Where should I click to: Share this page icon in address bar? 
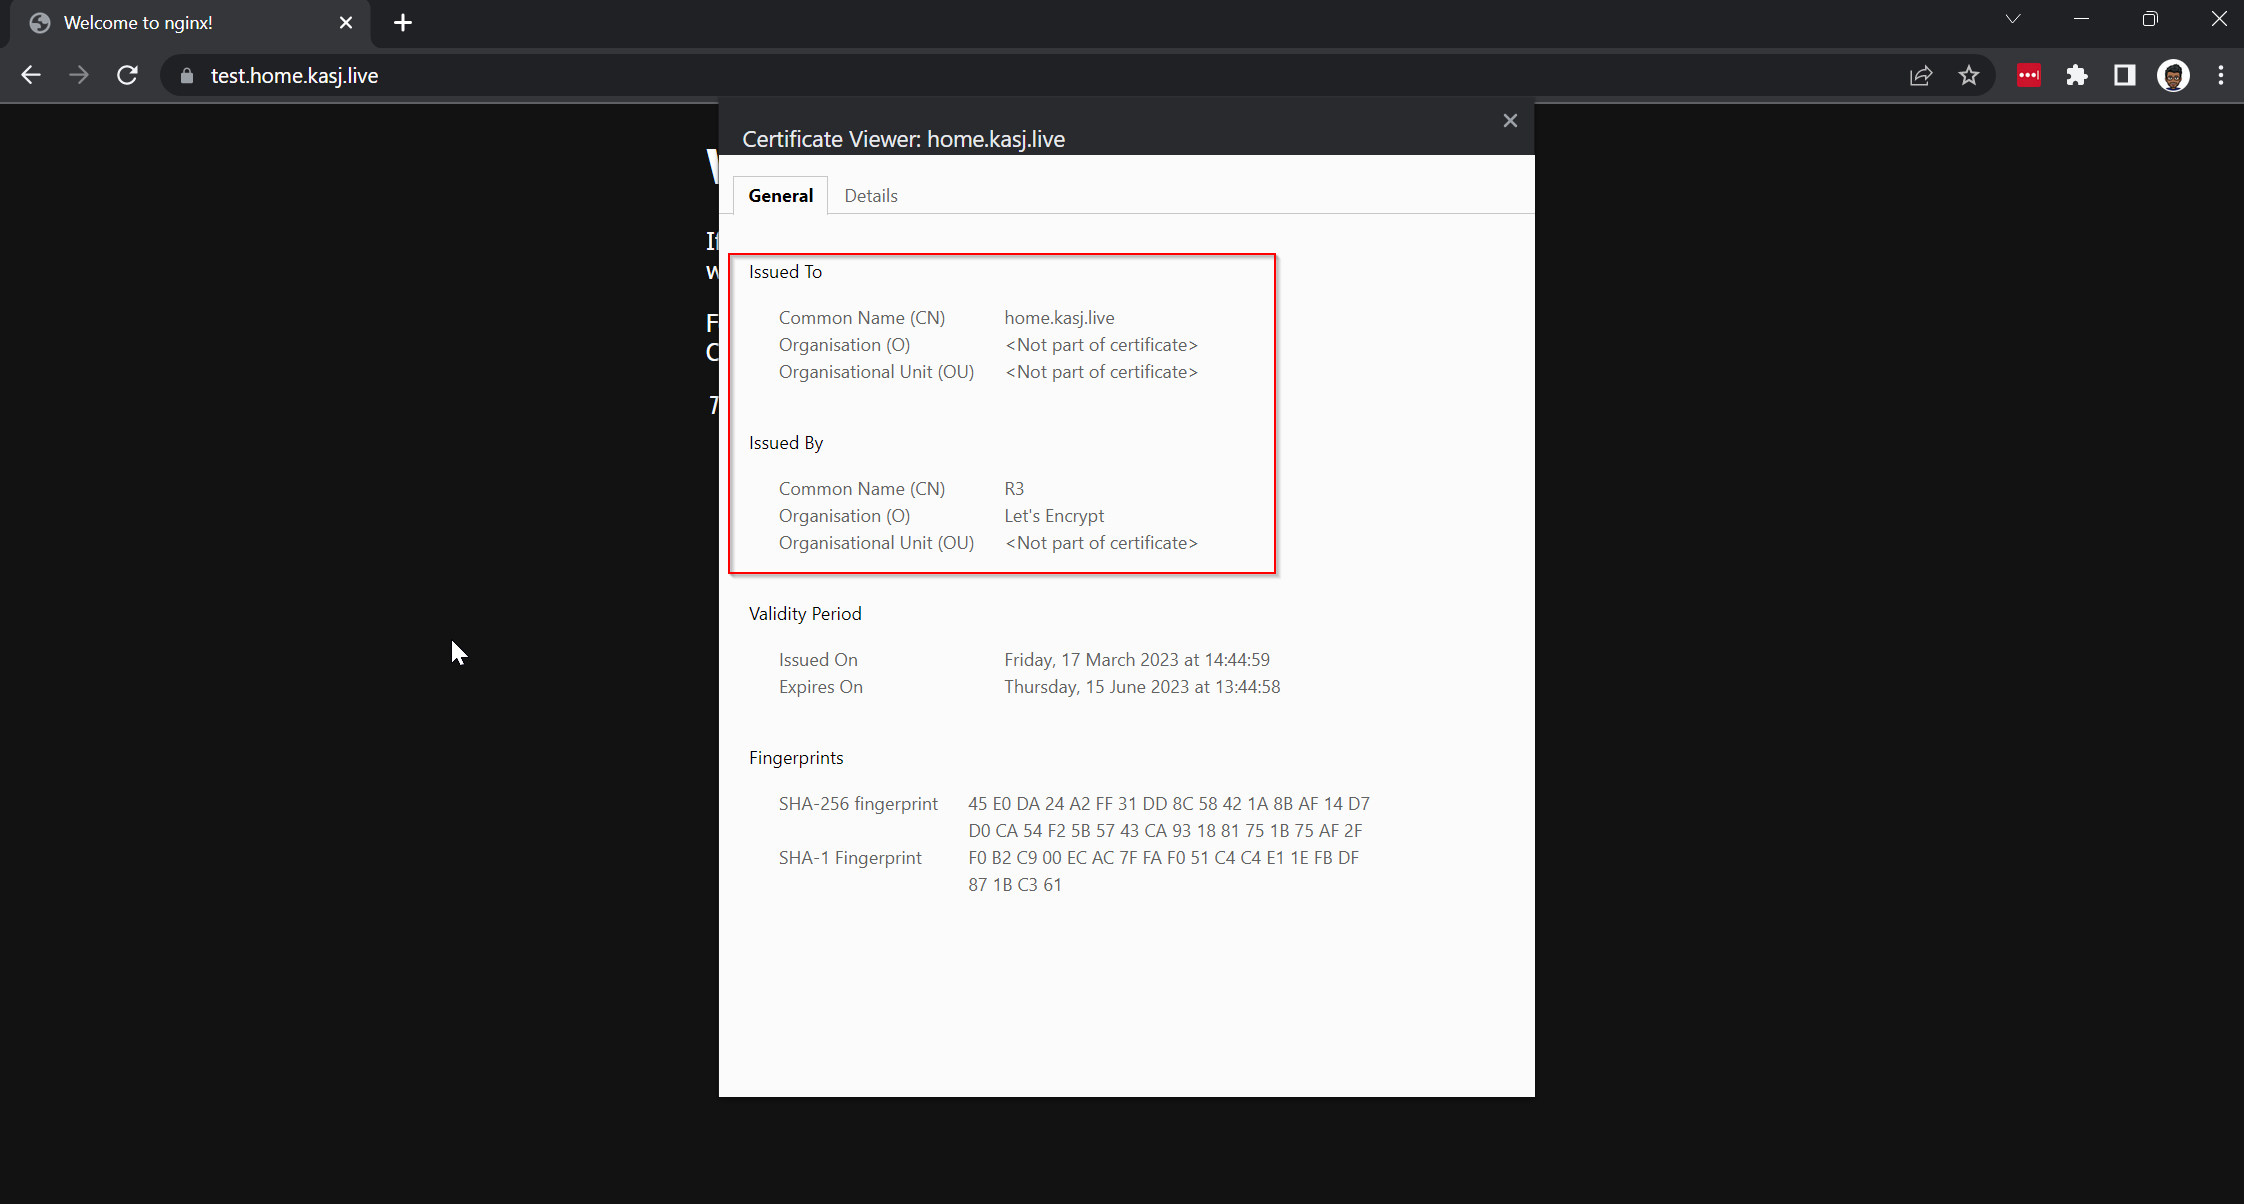[1920, 76]
